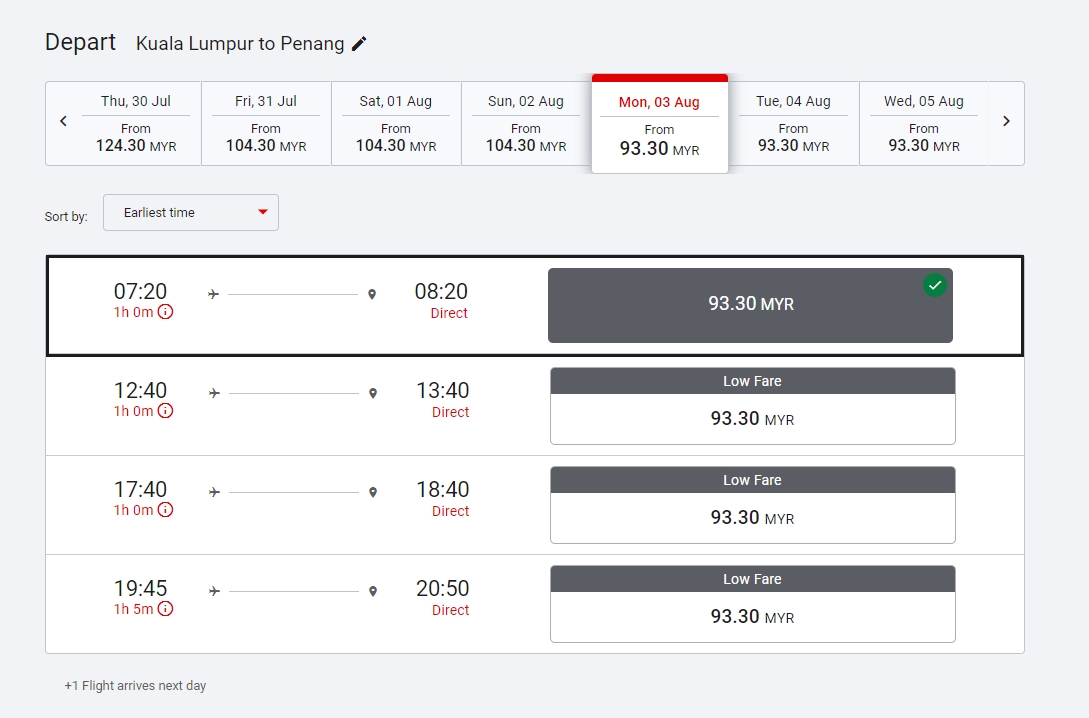Select the Sun, 02 Aug date tab
Image resolution: width=1089 pixels, height=718 pixels.
(x=526, y=124)
